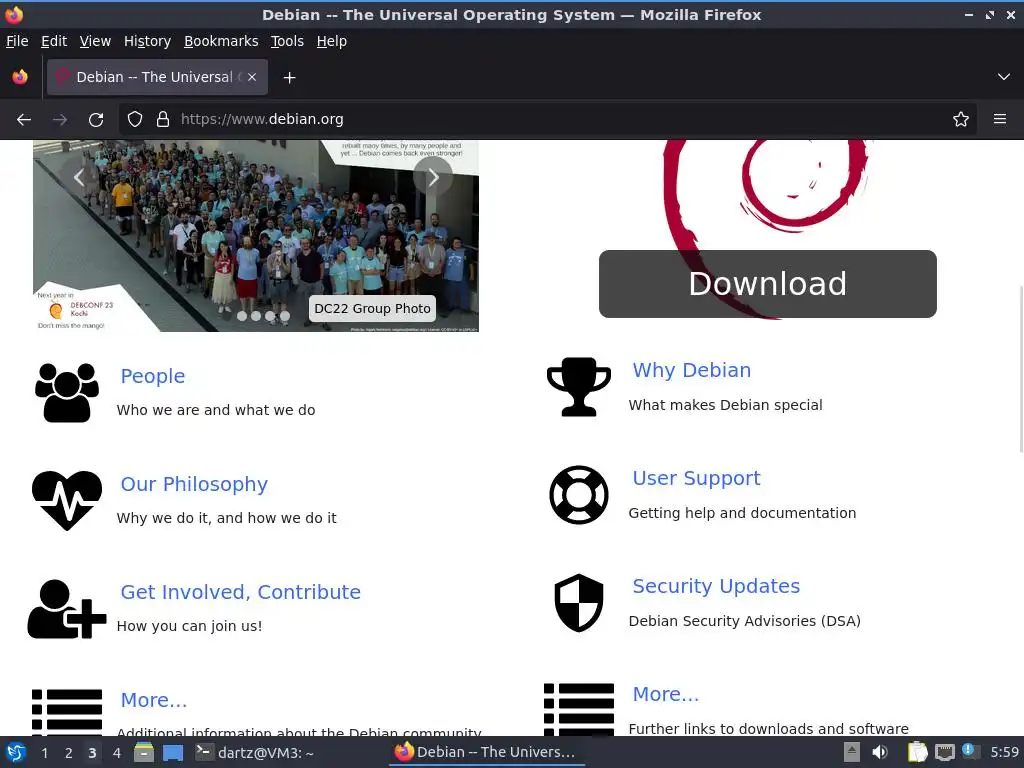Click the network connection tray icon
1024x768 pixels.
(944, 752)
